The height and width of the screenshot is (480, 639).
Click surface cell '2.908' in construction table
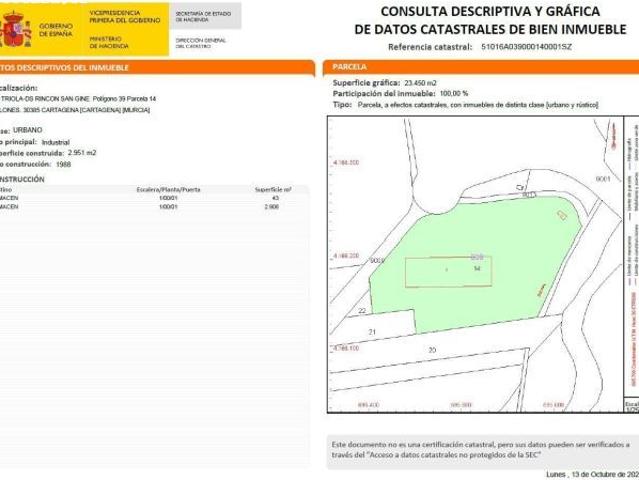click(271, 207)
